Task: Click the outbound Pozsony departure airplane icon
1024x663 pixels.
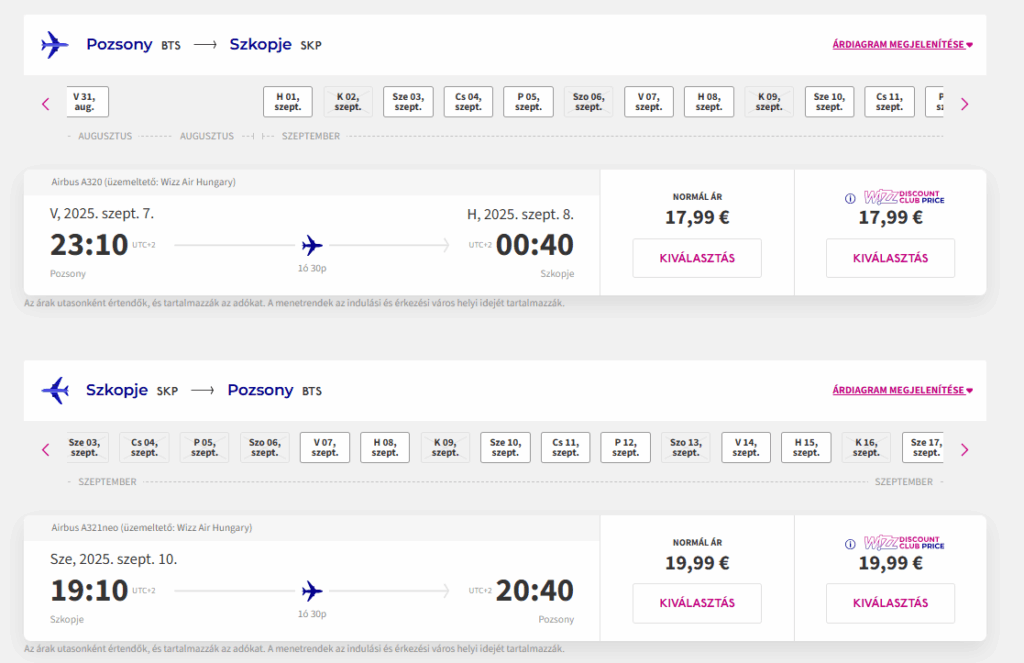Action: point(54,45)
